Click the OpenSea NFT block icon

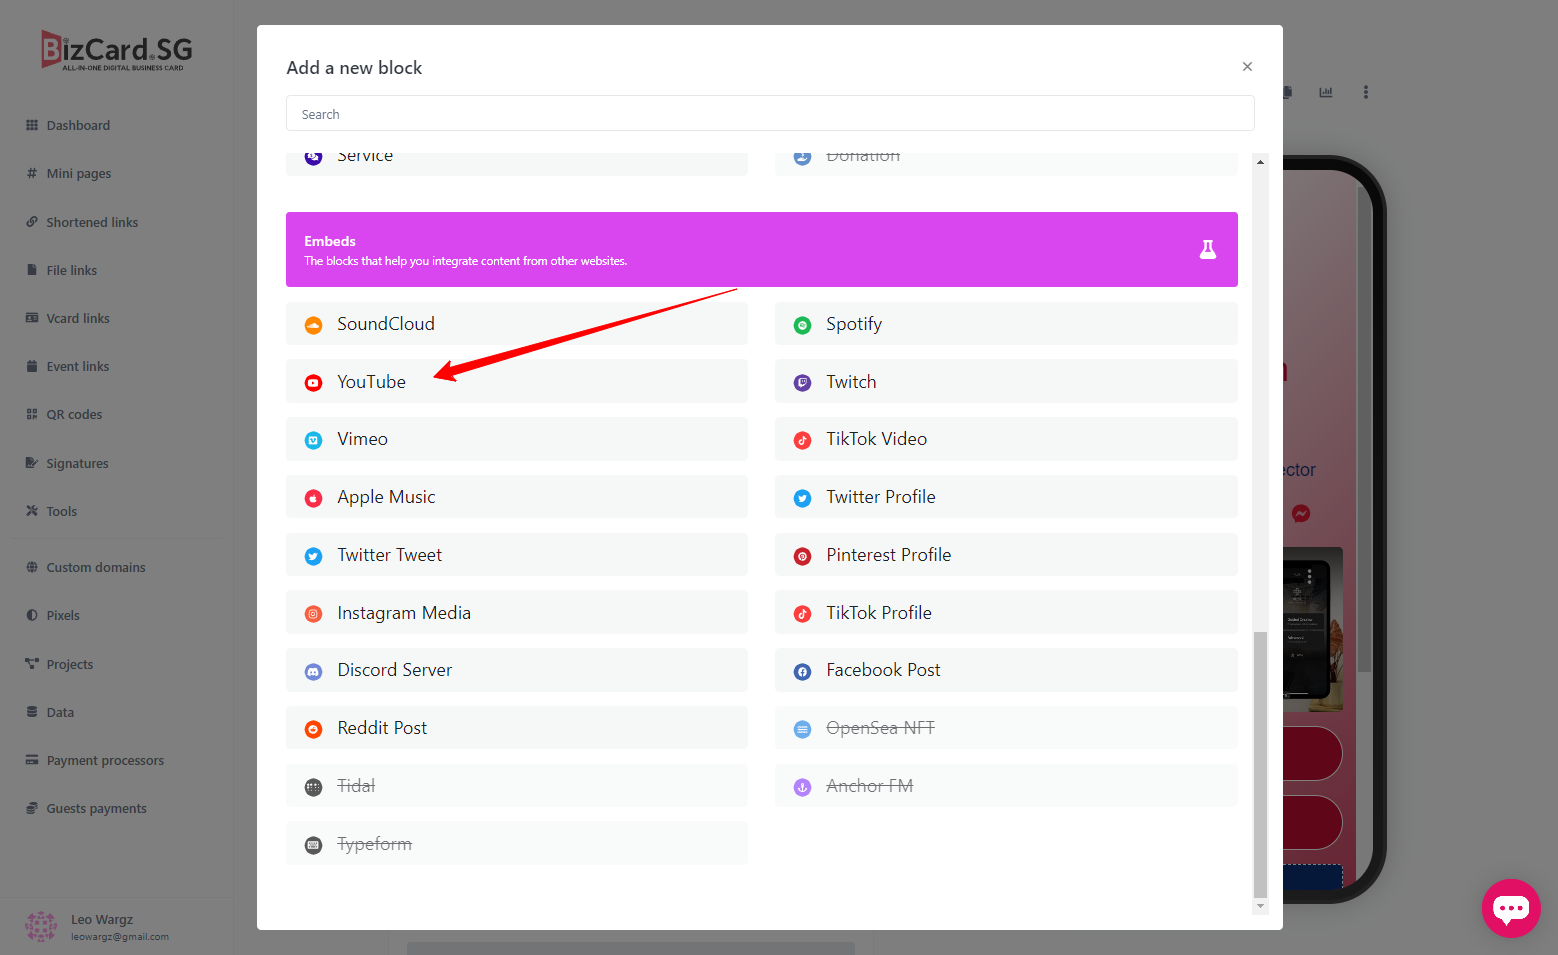(802, 729)
